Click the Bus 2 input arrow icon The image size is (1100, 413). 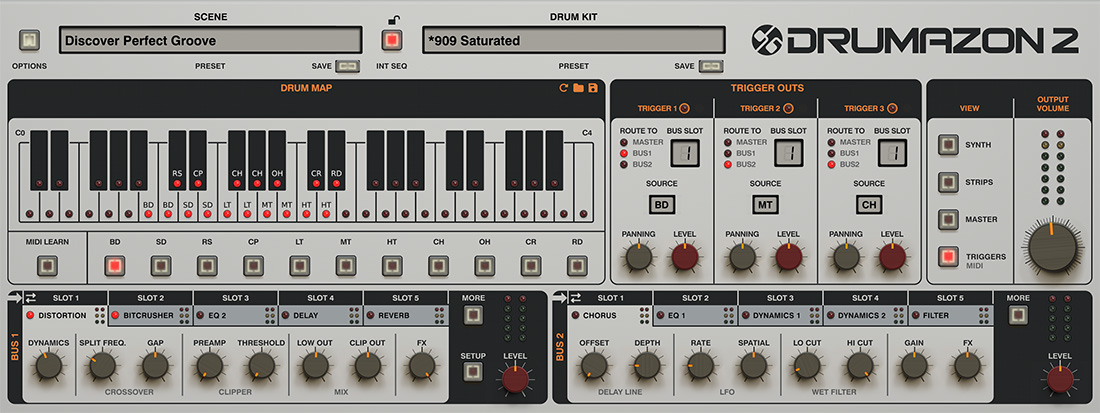coord(560,298)
